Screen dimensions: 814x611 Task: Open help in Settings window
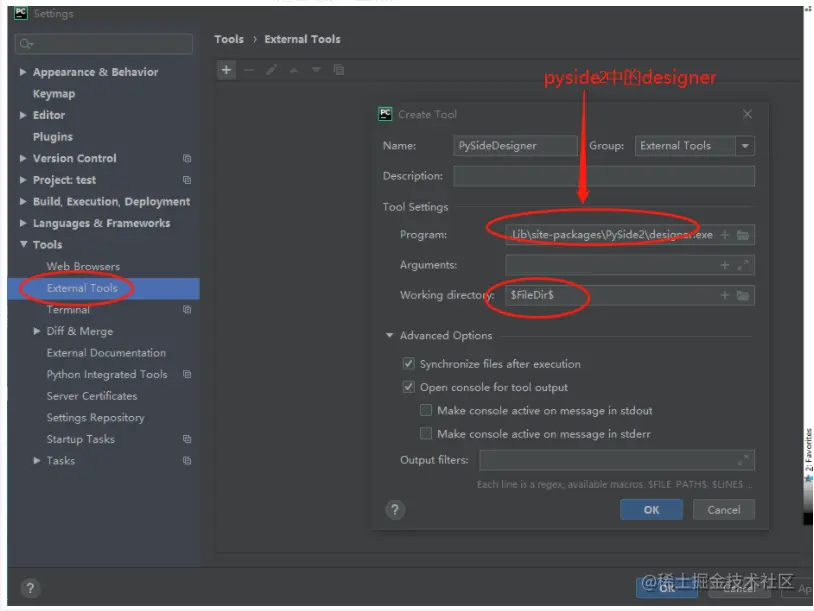pyautogui.click(x=30, y=588)
